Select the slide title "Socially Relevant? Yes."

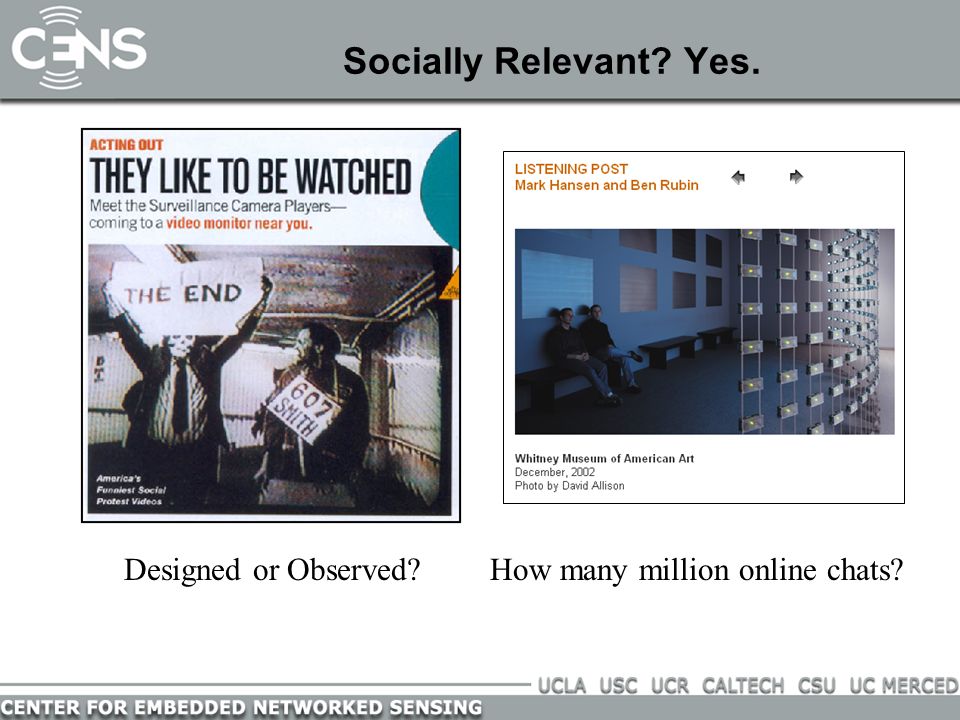click(551, 61)
